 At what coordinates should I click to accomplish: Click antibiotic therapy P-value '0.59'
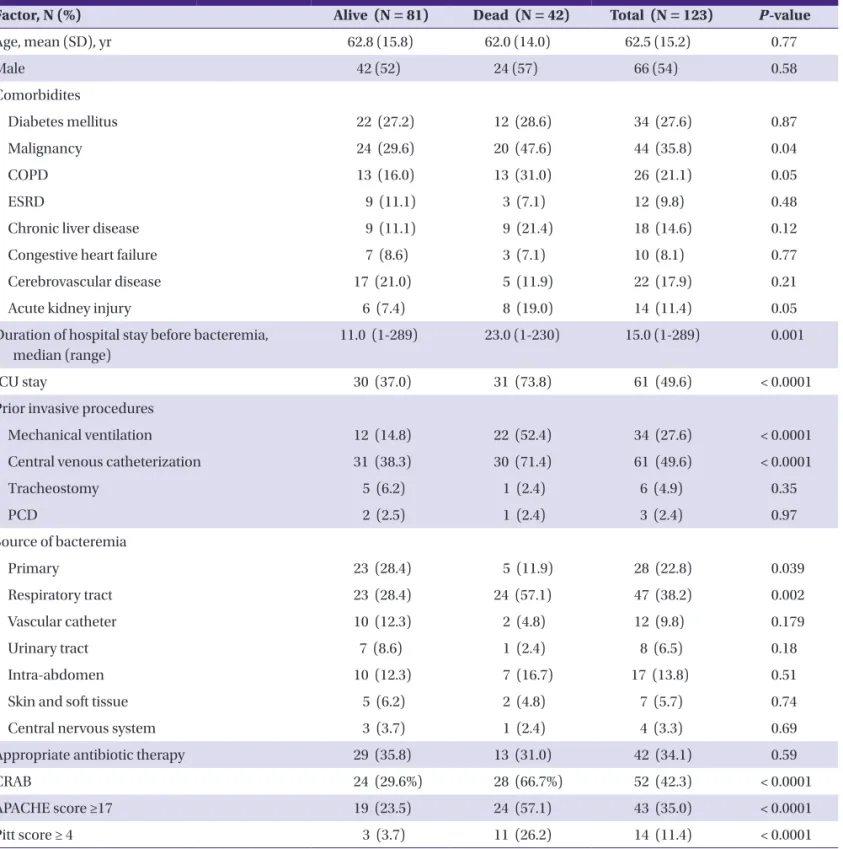tap(783, 755)
